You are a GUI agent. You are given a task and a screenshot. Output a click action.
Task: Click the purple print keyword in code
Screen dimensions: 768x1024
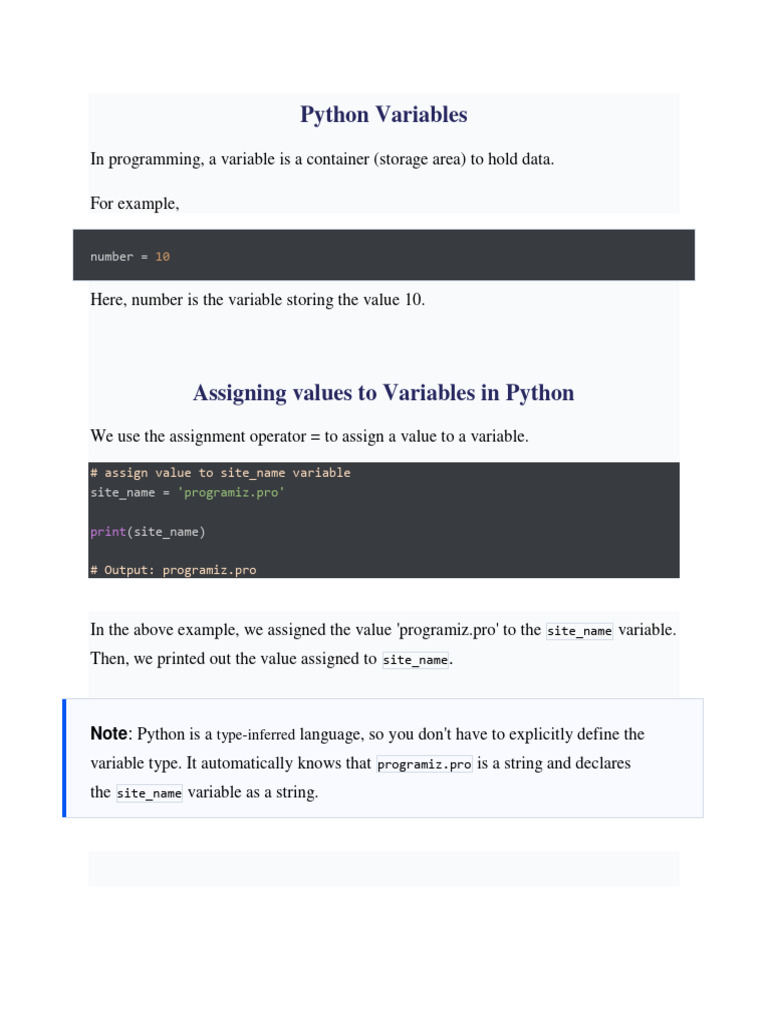pyautogui.click(x=108, y=532)
